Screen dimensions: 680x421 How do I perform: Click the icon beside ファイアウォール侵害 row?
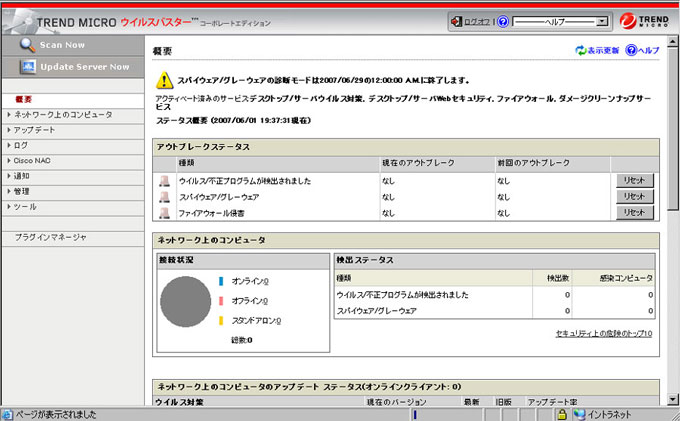(x=165, y=213)
